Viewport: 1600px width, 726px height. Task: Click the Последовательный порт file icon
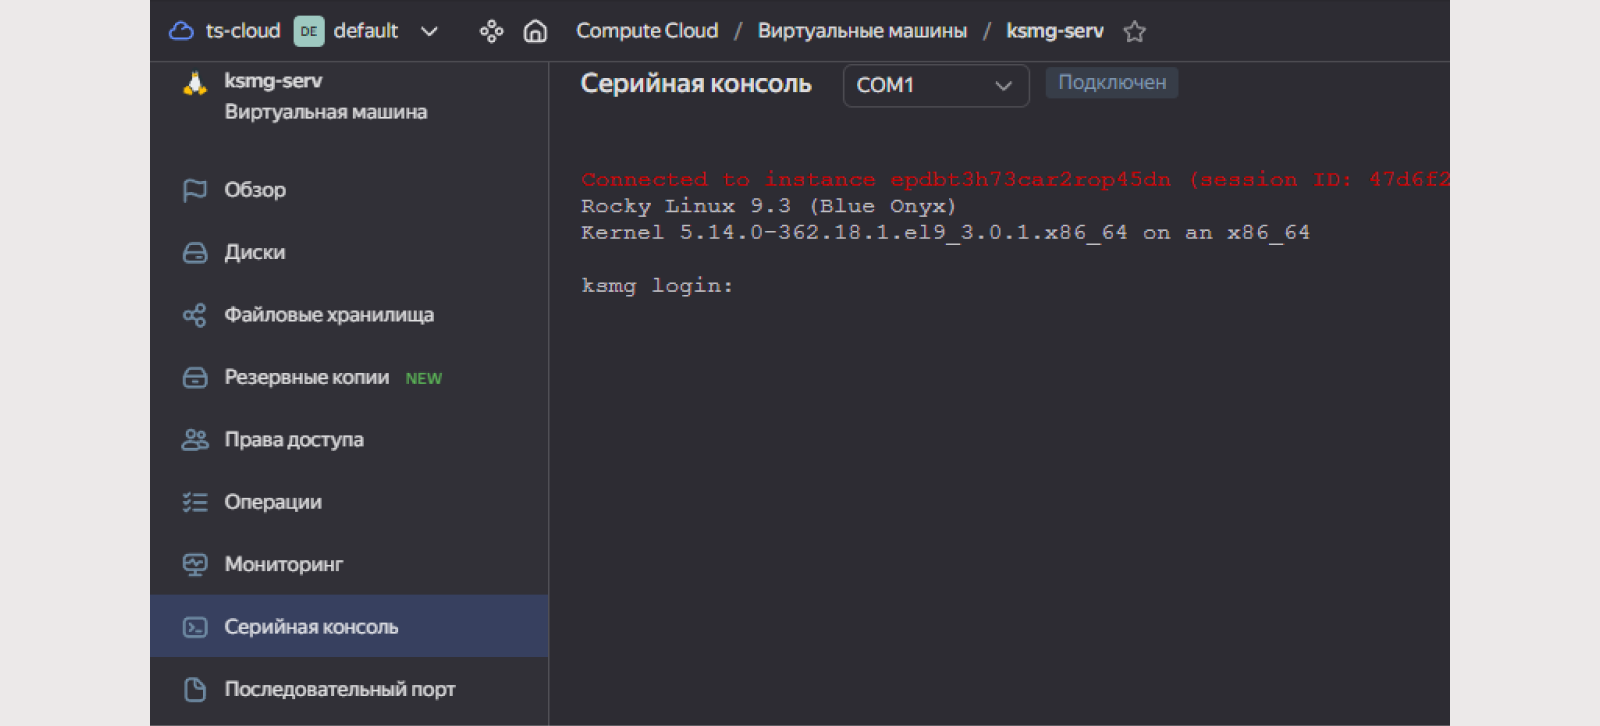click(195, 689)
